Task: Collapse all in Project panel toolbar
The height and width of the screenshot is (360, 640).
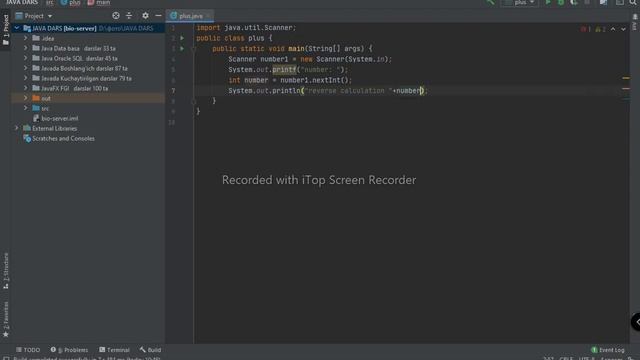Action: point(129,16)
